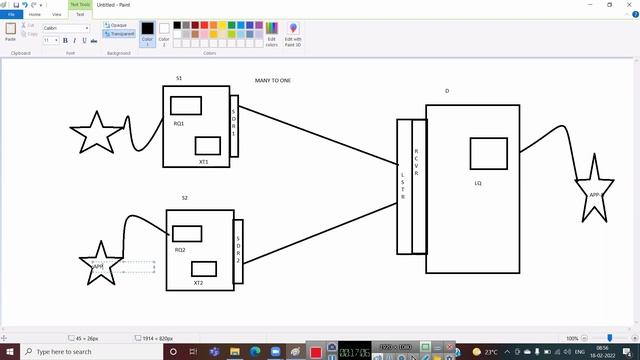This screenshot has height=360, width=640.
Task: Click the taskbar clock and date
Action: click(602, 351)
